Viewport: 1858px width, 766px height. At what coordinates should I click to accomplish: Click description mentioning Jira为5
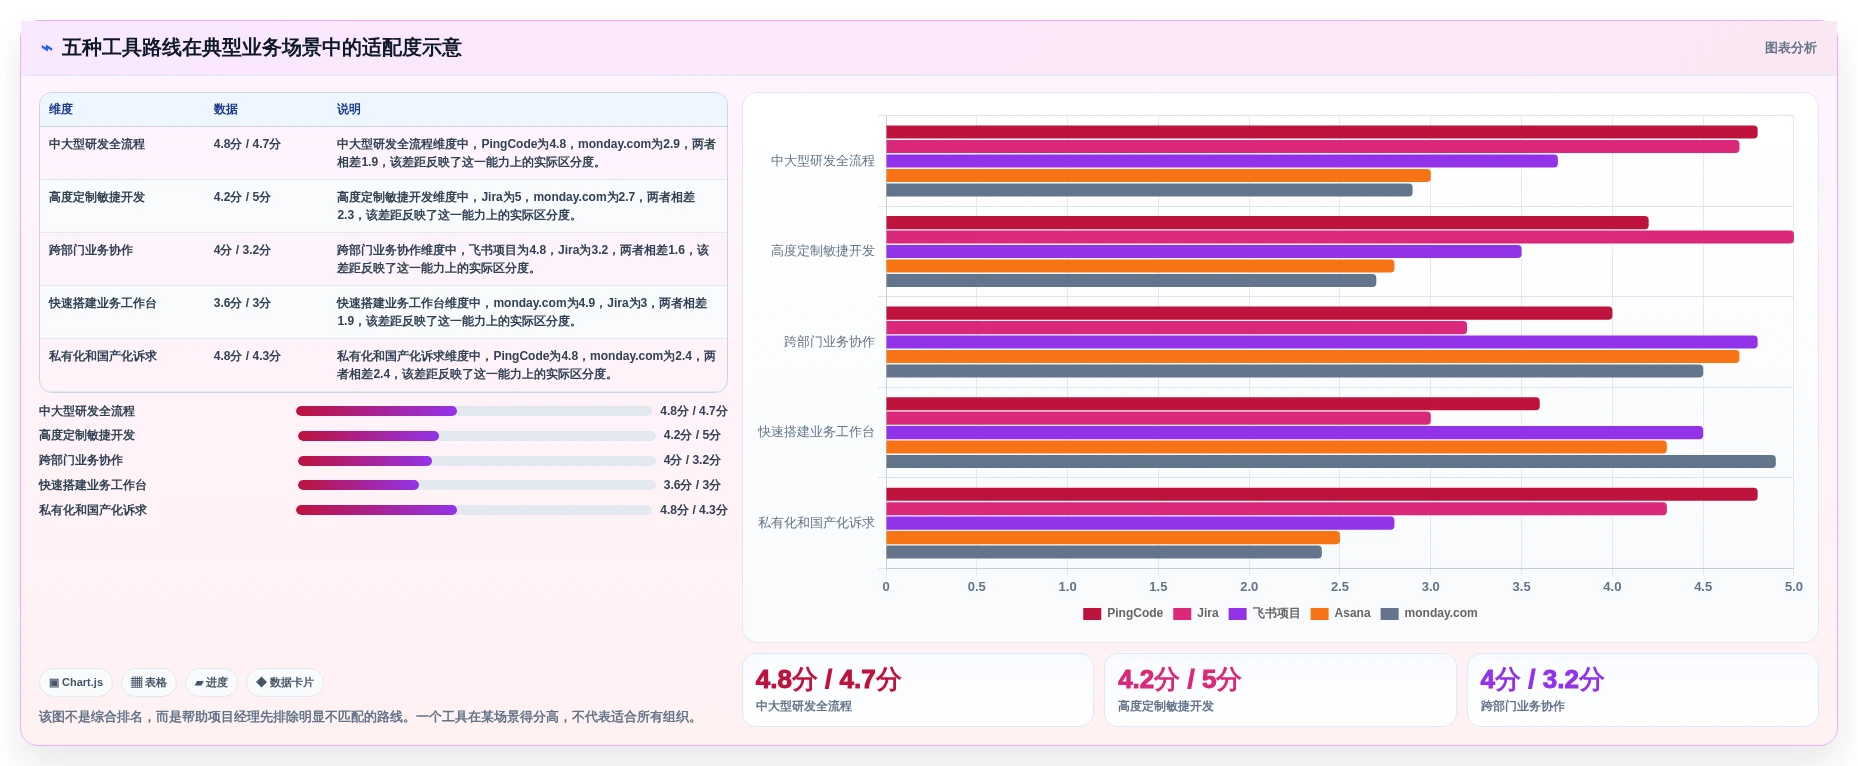[x=516, y=206]
